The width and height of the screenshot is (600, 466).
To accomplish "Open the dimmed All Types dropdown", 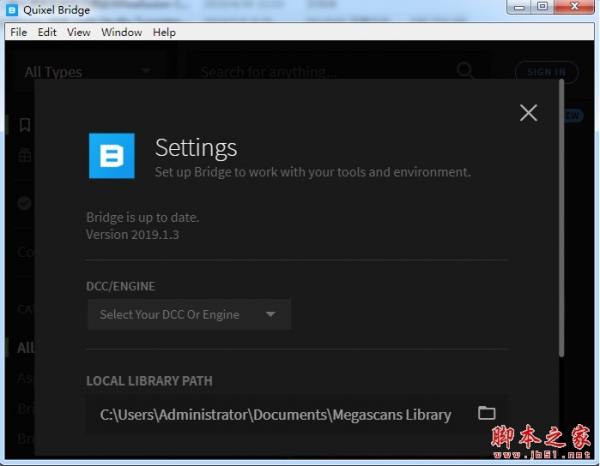I will click(x=89, y=72).
